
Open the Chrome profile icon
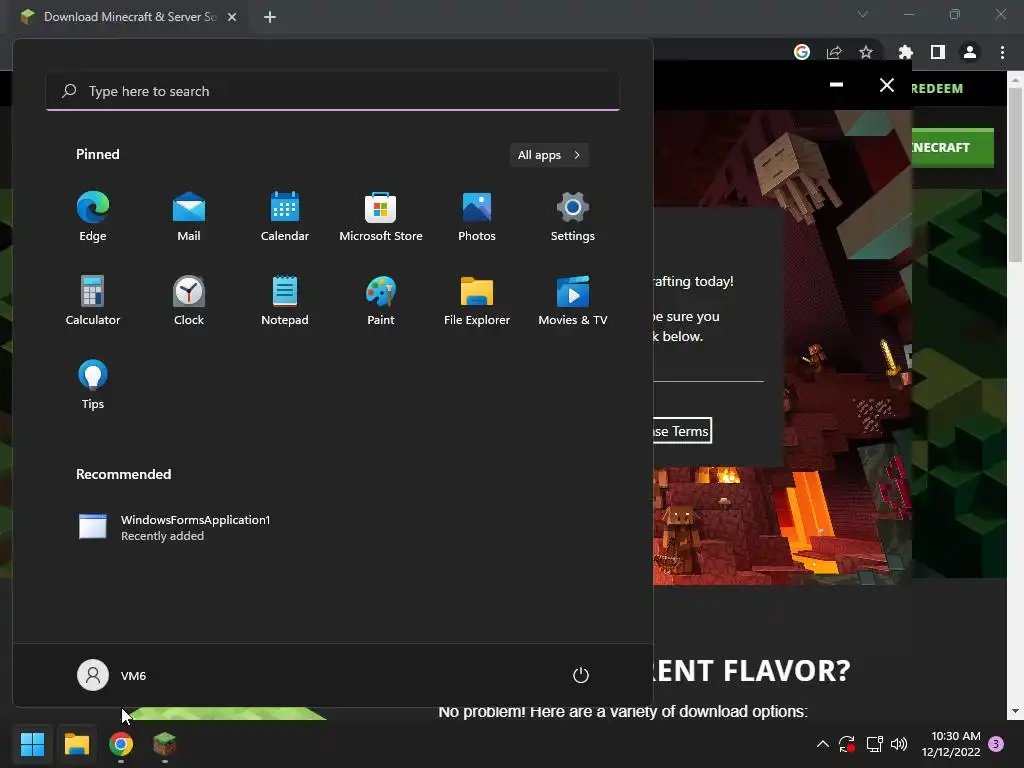pos(970,52)
